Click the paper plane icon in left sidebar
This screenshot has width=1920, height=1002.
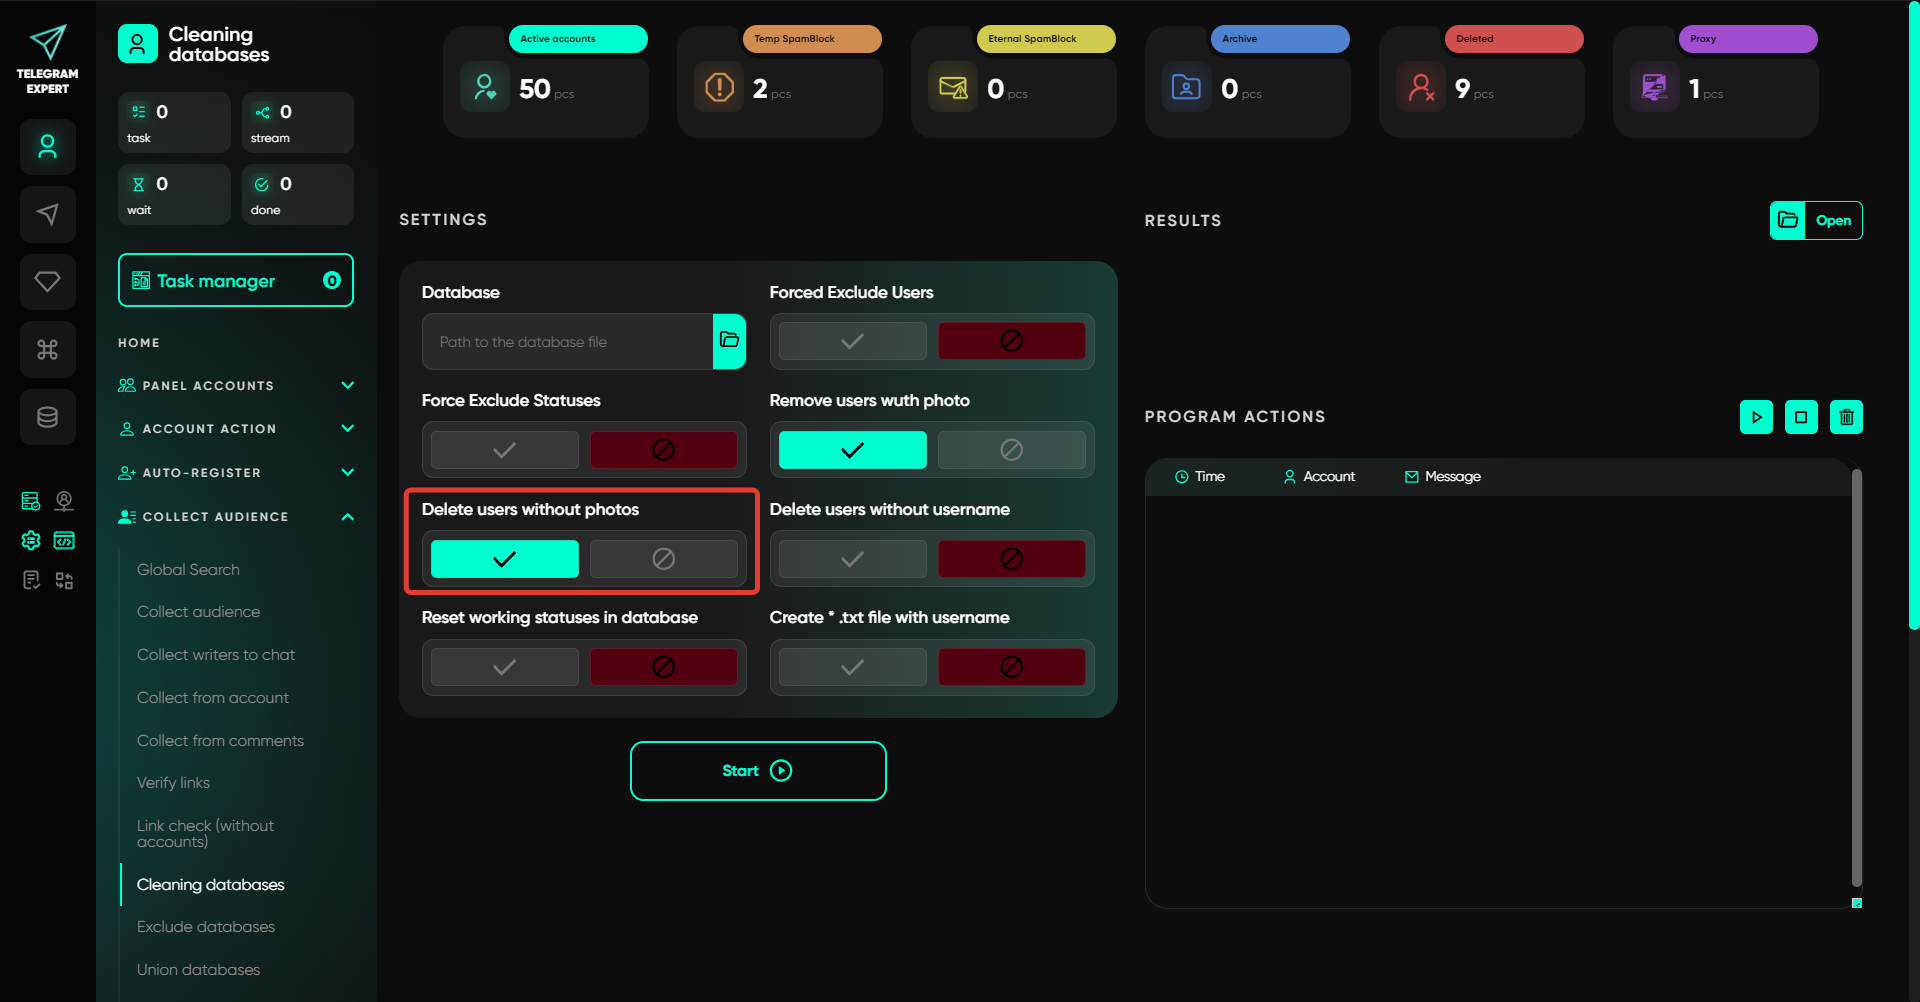click(x=47, y=214)
